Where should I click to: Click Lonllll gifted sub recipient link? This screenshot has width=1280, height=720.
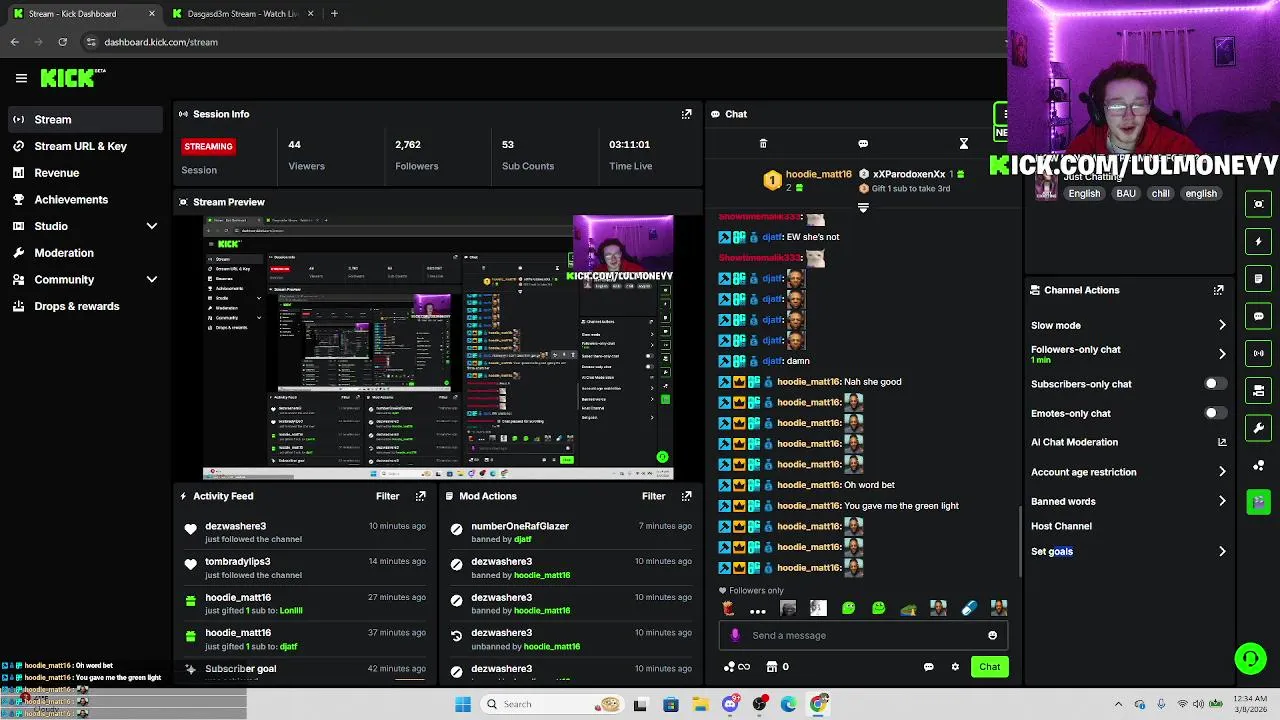click(x=291, y=610)
